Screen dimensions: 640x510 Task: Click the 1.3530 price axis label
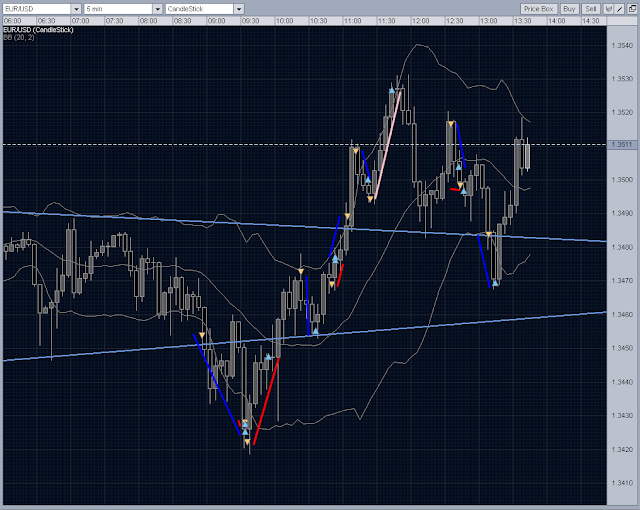point(622,79)
